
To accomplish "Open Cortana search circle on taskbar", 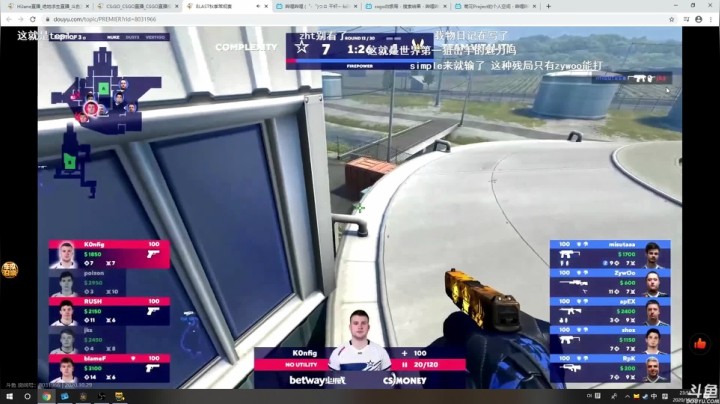I will pos(27,396).
